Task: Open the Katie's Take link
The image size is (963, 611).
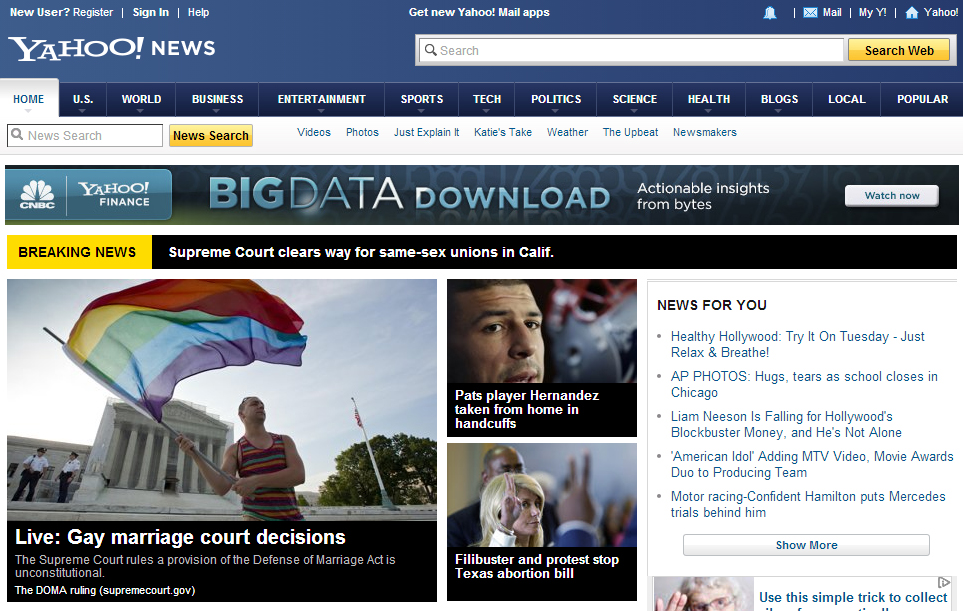Action: coord(503,132)
